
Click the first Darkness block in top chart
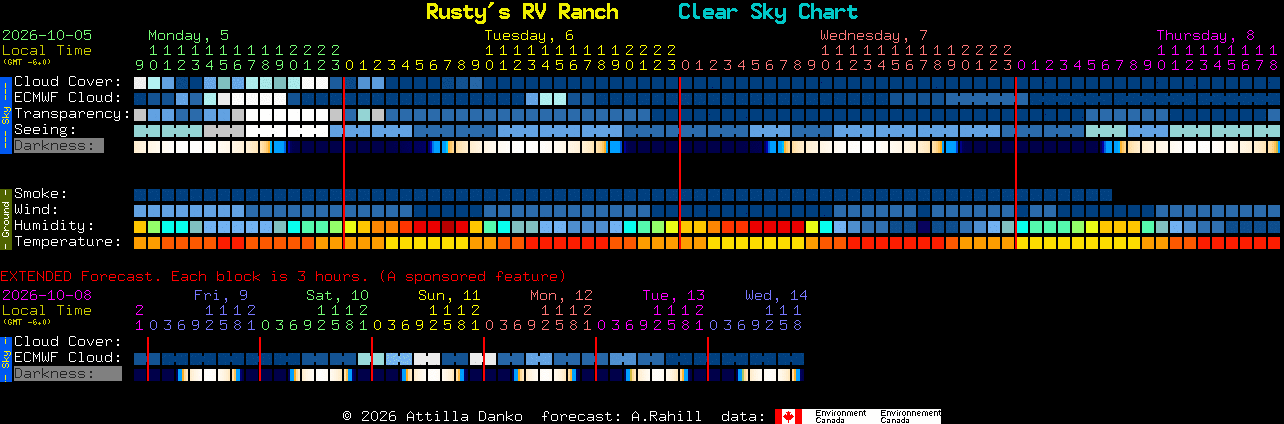[140, 146]
